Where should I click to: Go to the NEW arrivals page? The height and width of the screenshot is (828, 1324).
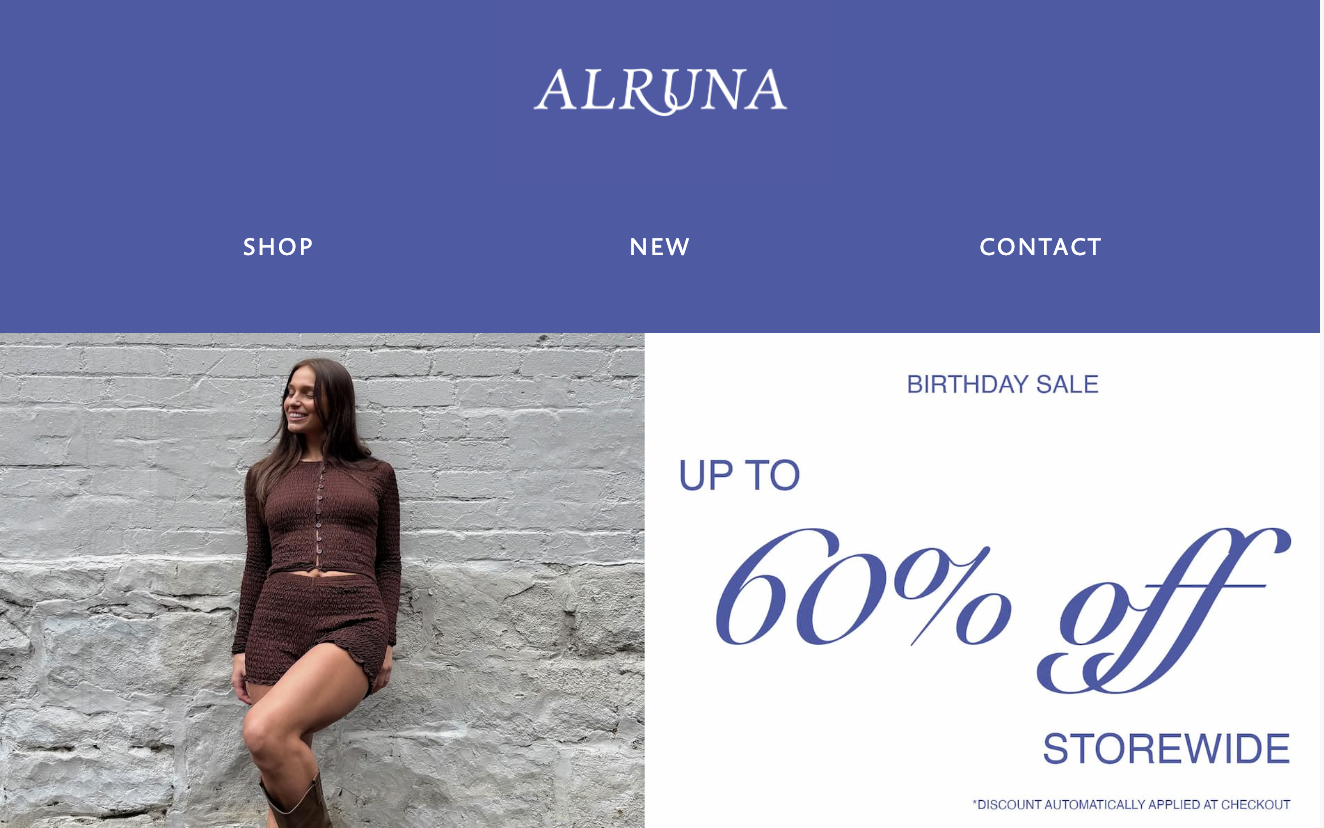point(660,247)
